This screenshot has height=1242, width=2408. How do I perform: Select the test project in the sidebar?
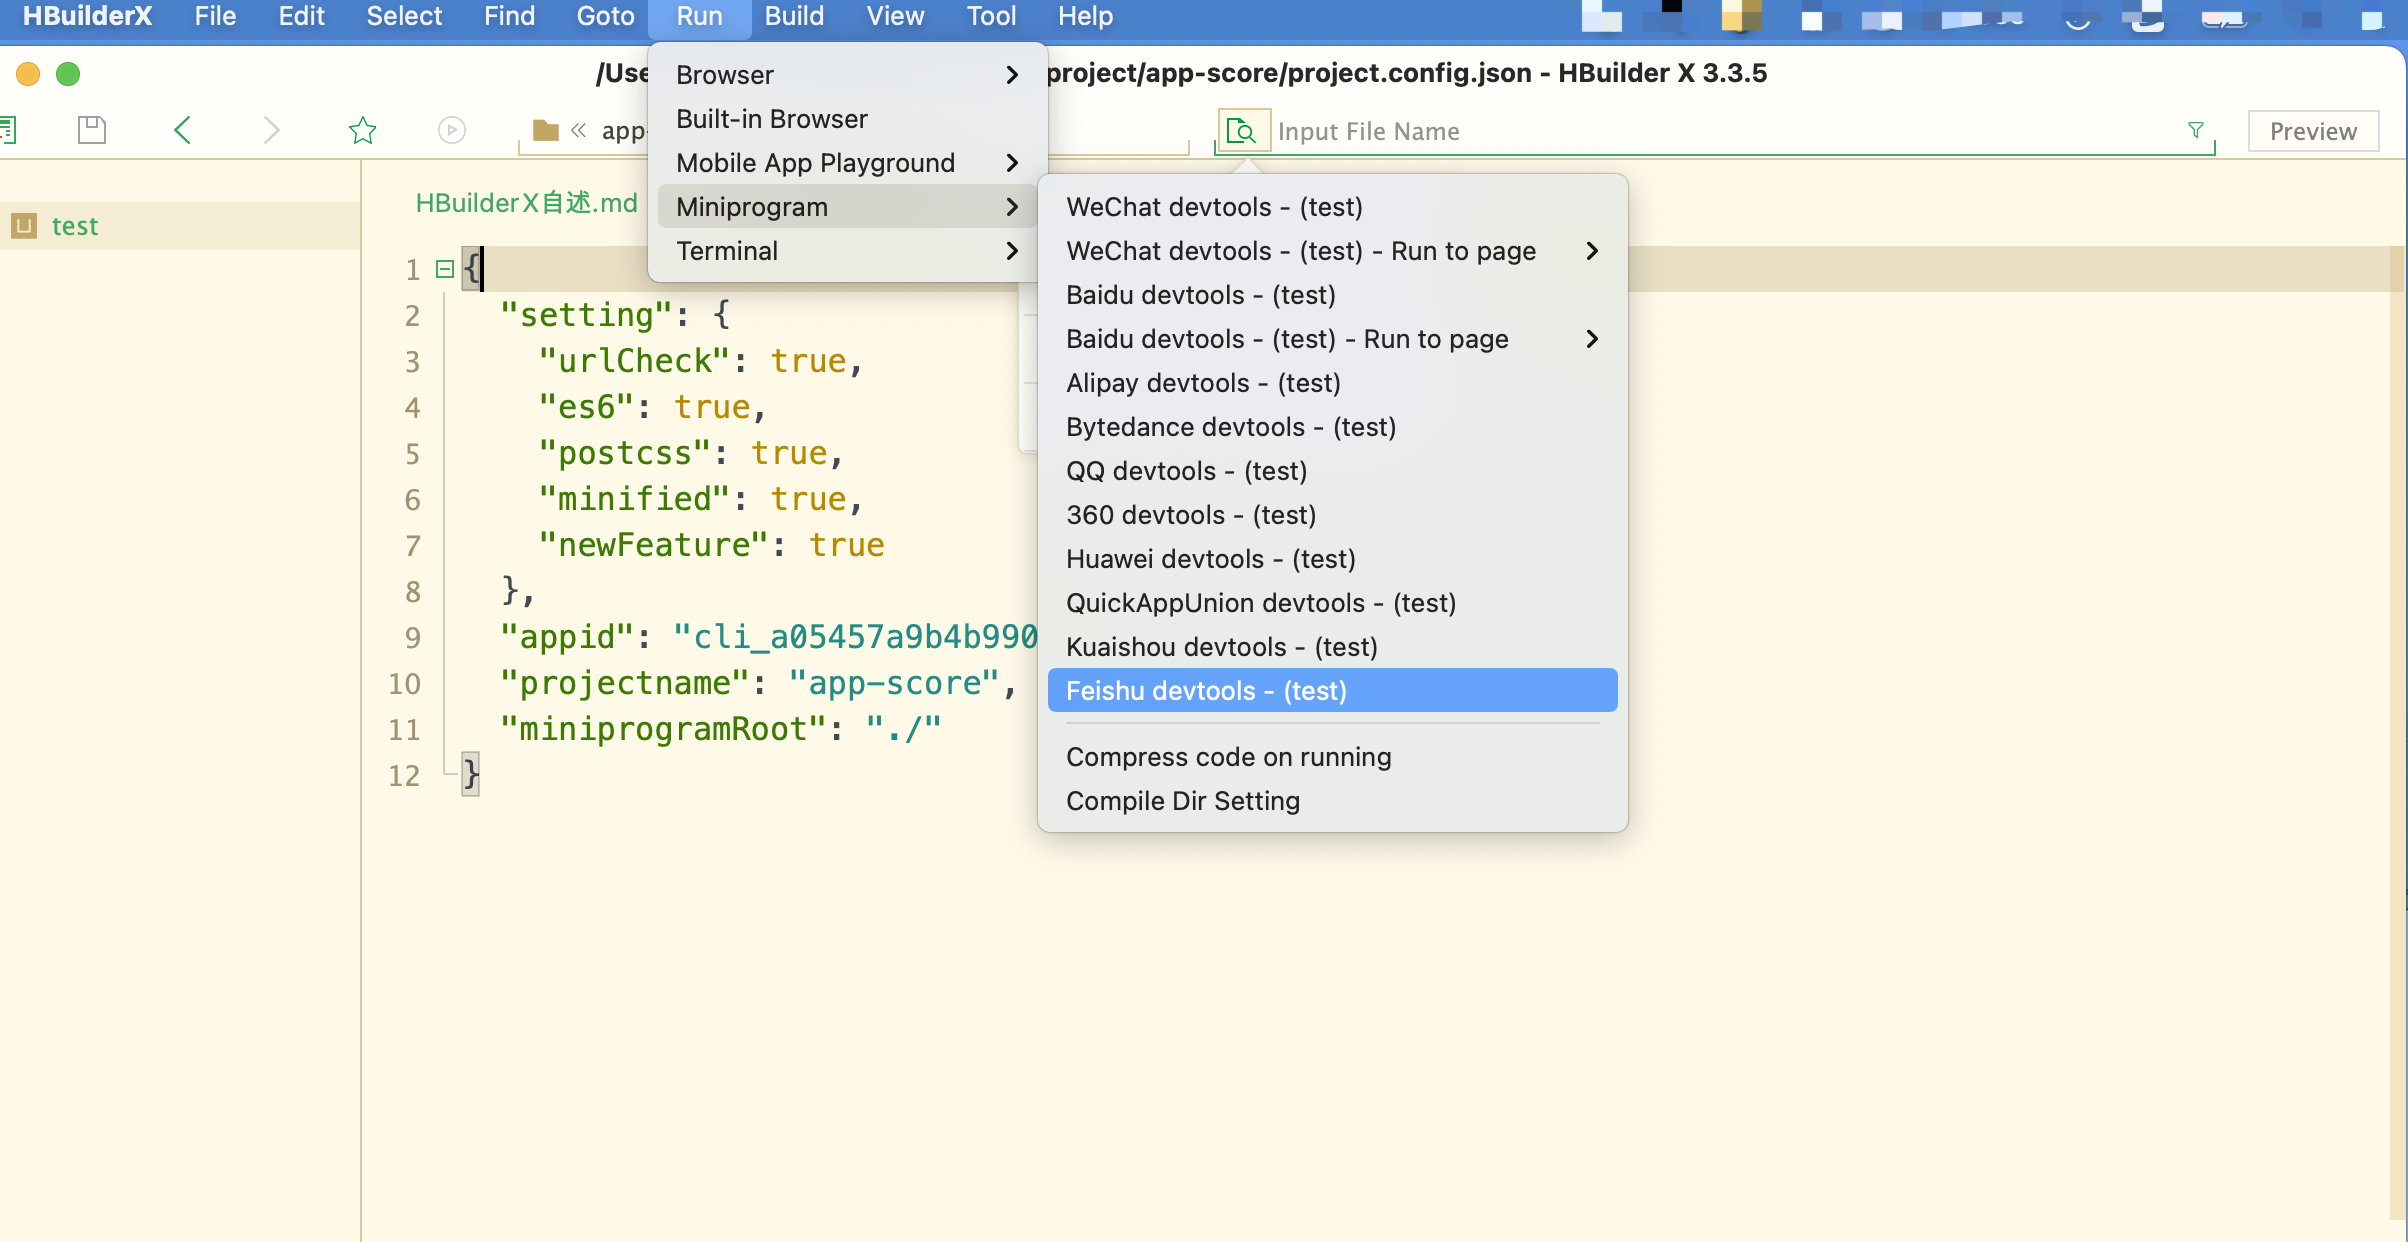(x=75, y=225)
